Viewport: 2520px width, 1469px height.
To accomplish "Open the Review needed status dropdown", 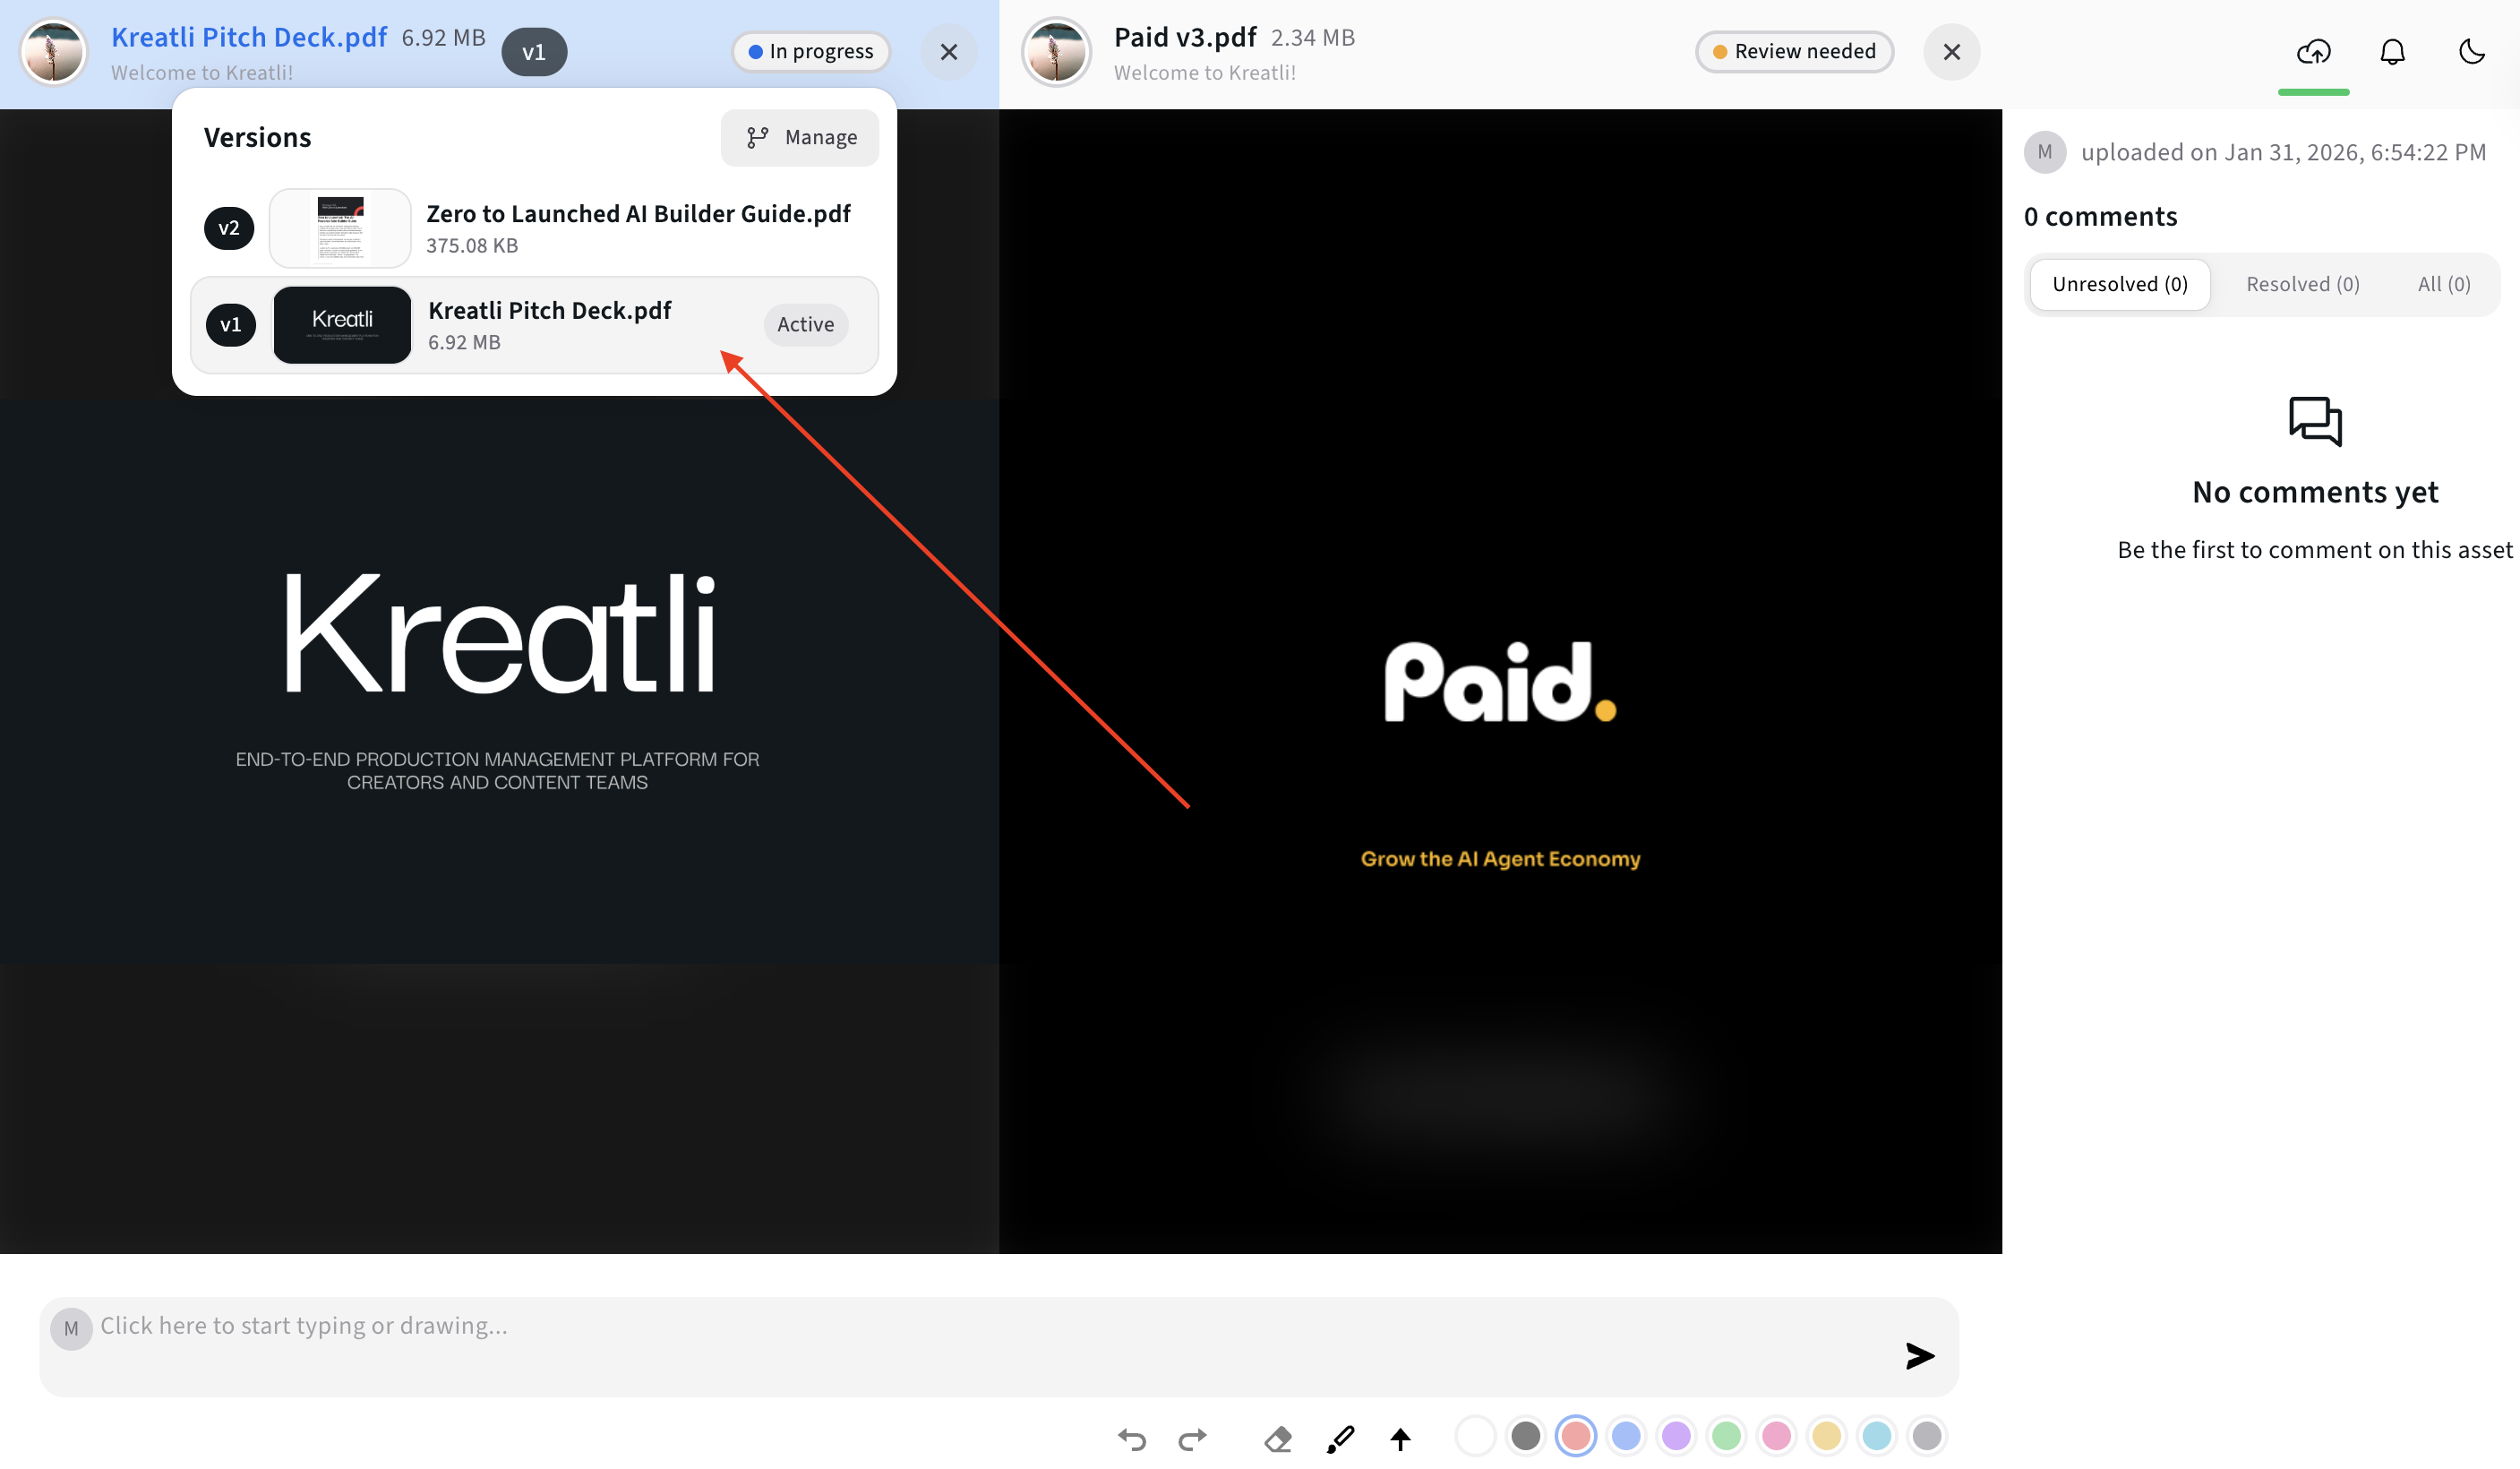I will (1794, 52).
